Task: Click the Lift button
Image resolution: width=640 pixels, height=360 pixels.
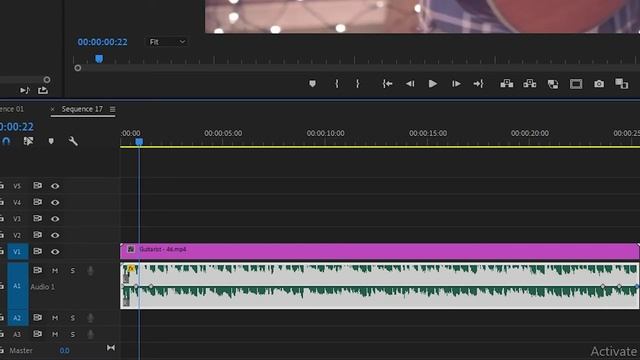Action: (x=507, y=84)
